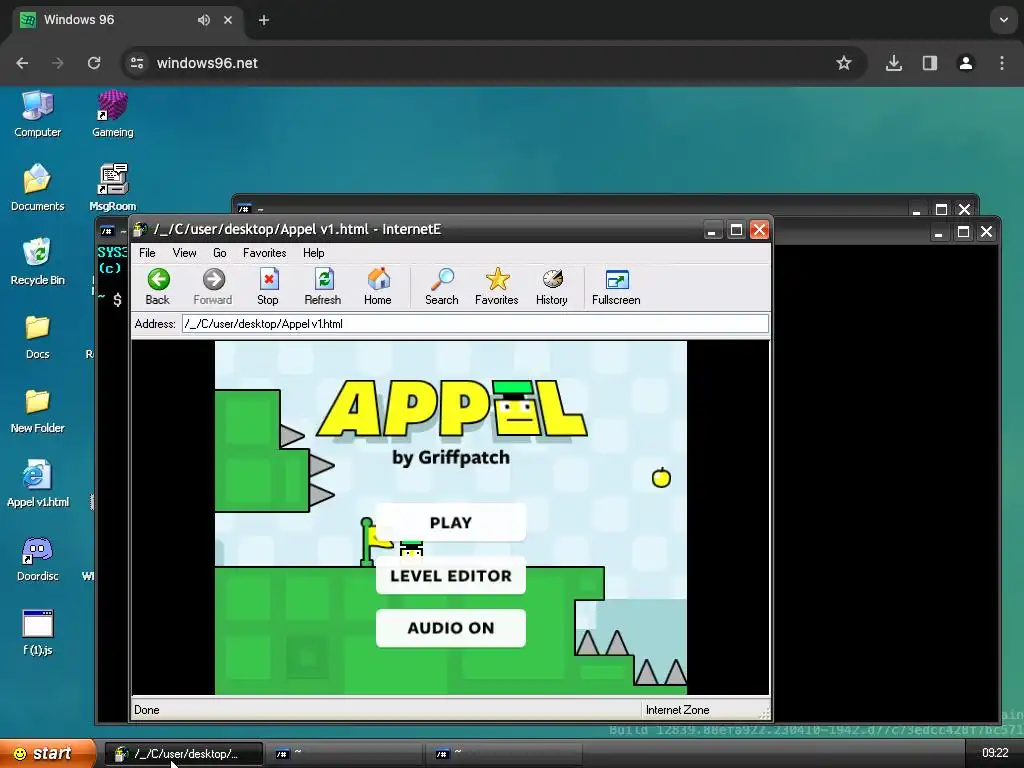This screenshot has height=768, width=1024.
Task: Reload the Chrome browser page
Action: pos(94,63)
